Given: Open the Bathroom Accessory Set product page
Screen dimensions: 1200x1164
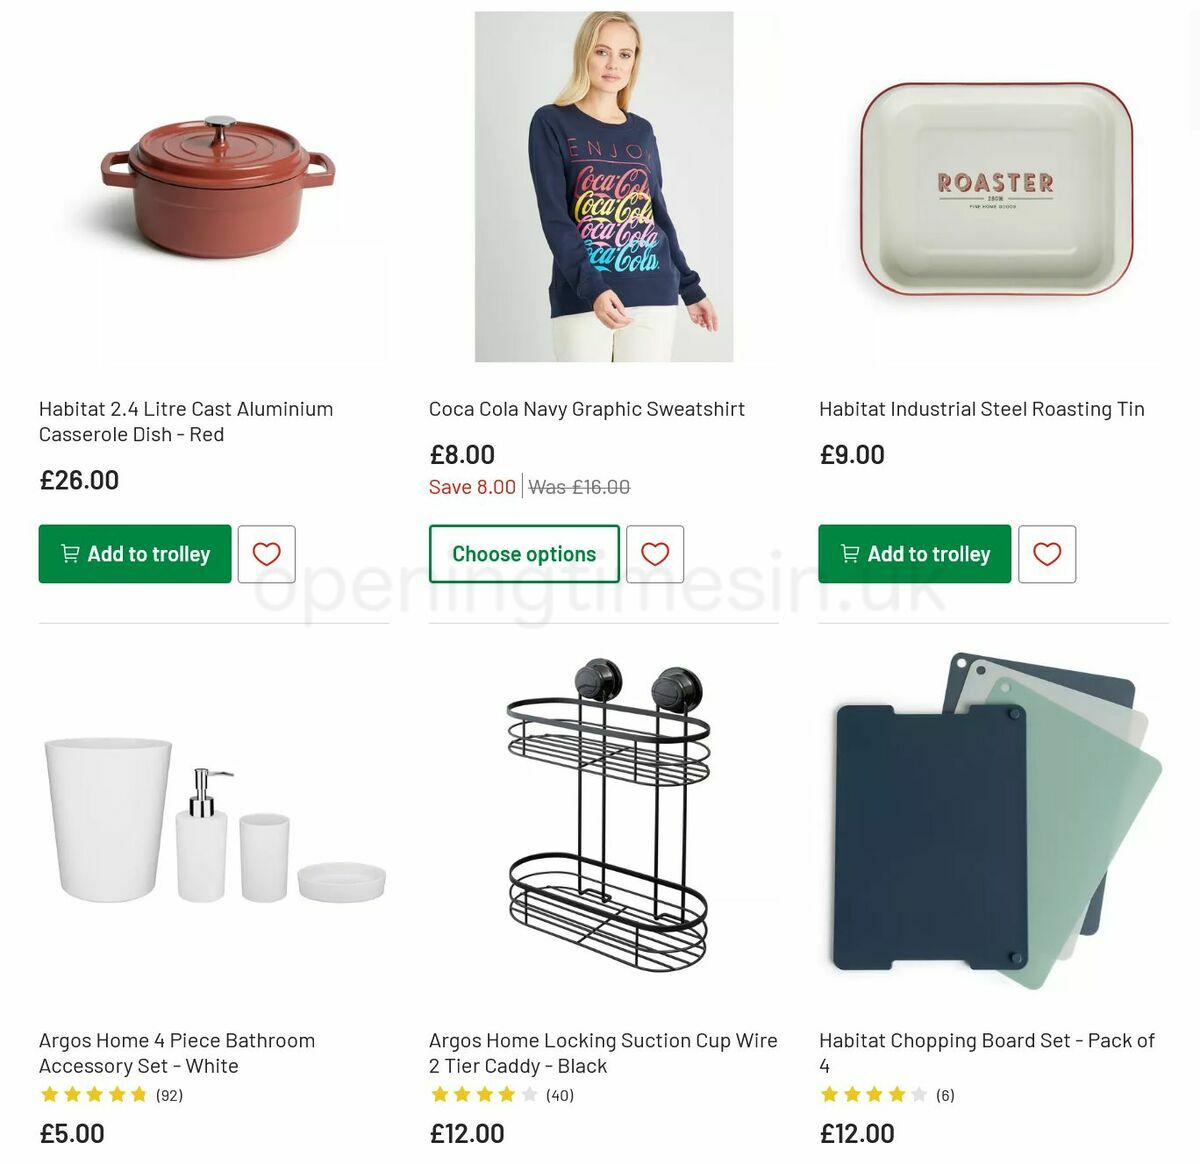Looking at the screenshot, I should click(176, 1053).
